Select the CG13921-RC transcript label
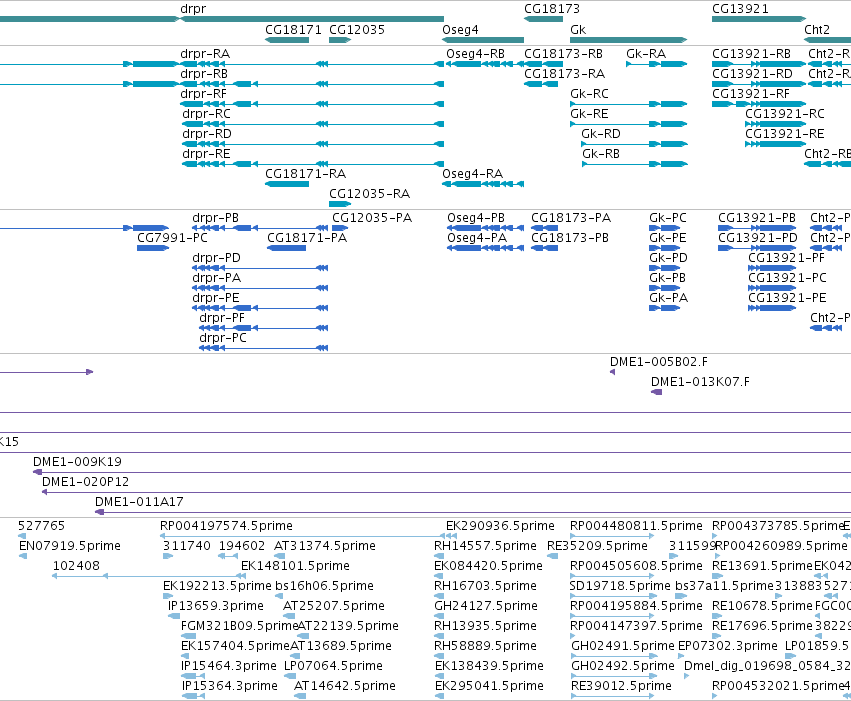The width and height of the screenshot is (851, 701). pyautogui.click(x=785, y=114)
